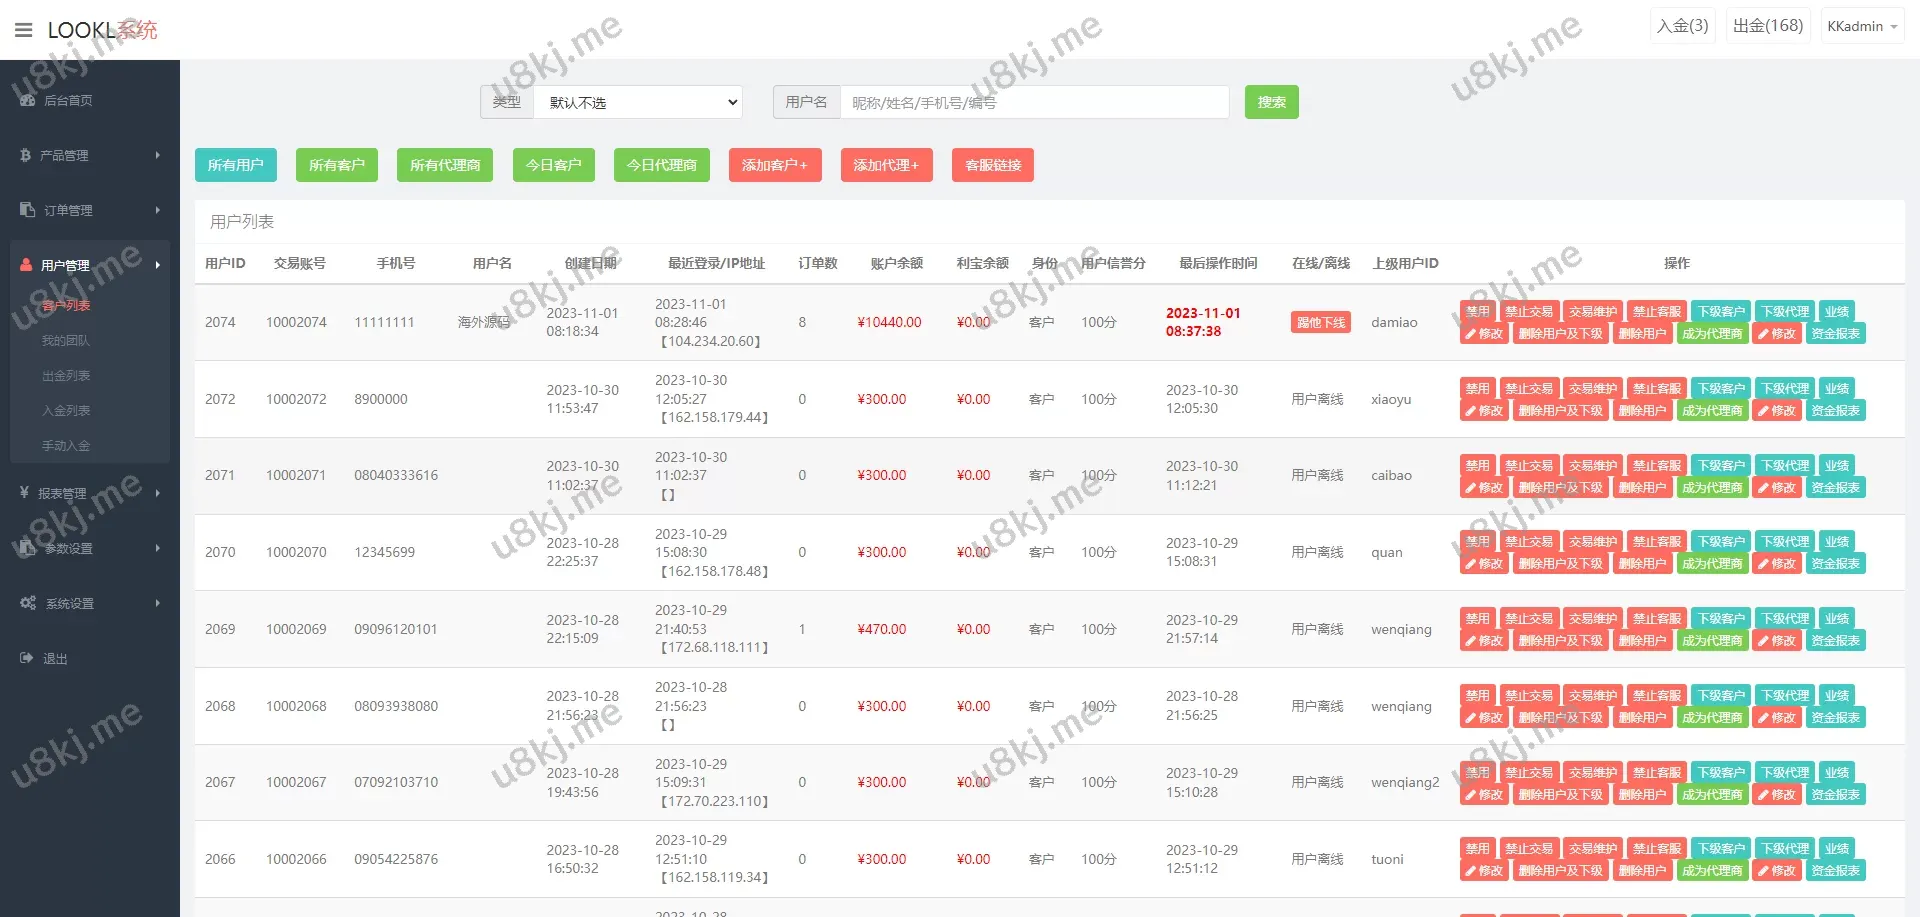Disable user 2072 with 禁用 button
The height and width of the screenshot is (917, 1920).
coord(1477,388)
